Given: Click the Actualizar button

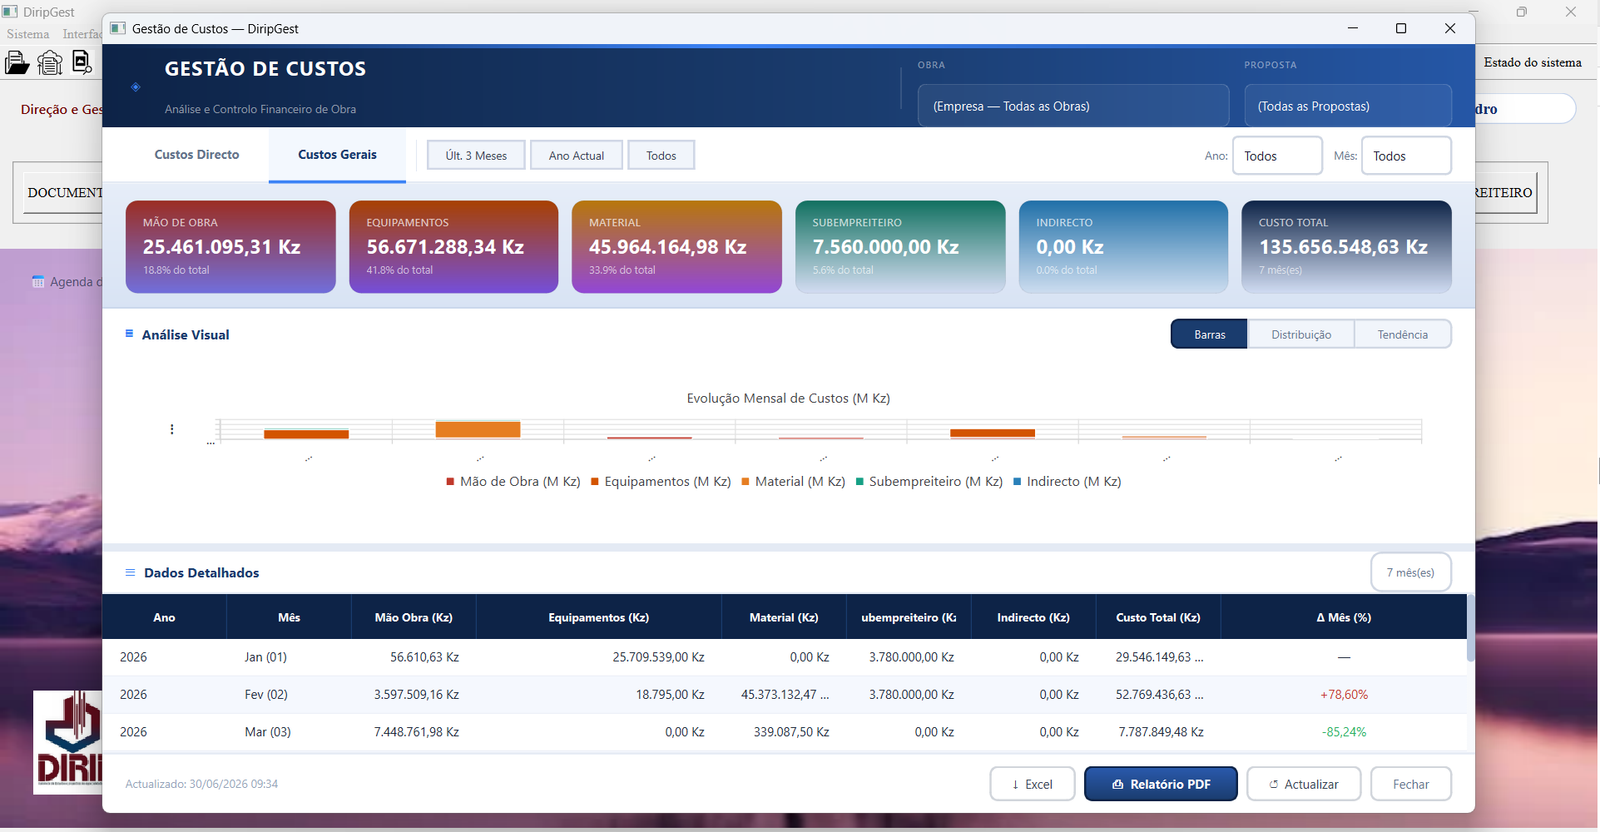Looking at the screenshot, I should 1304,784.
